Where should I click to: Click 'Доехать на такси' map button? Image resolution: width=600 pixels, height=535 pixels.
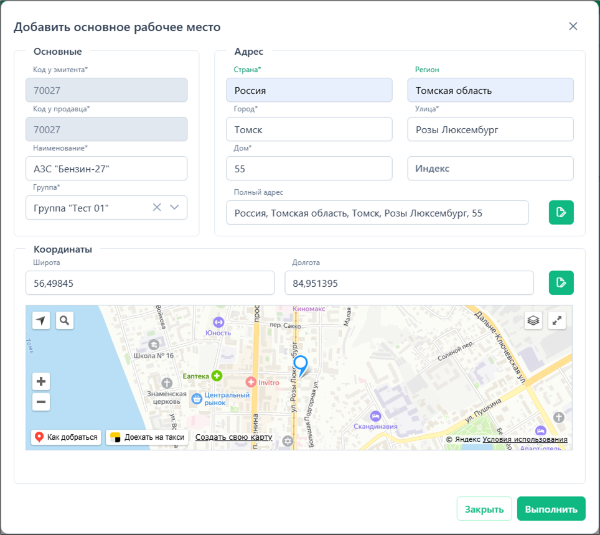point(147,437)
